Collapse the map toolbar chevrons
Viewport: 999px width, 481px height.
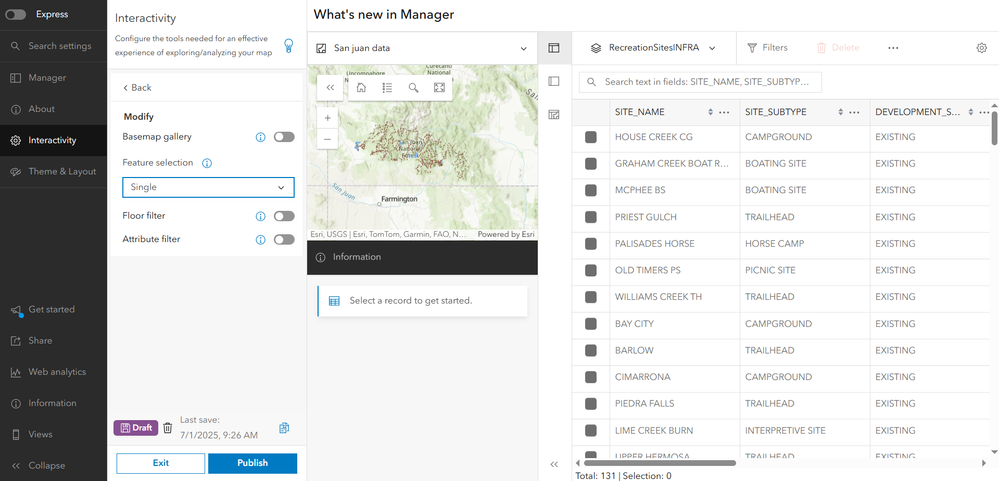click(x=330, y=88)
